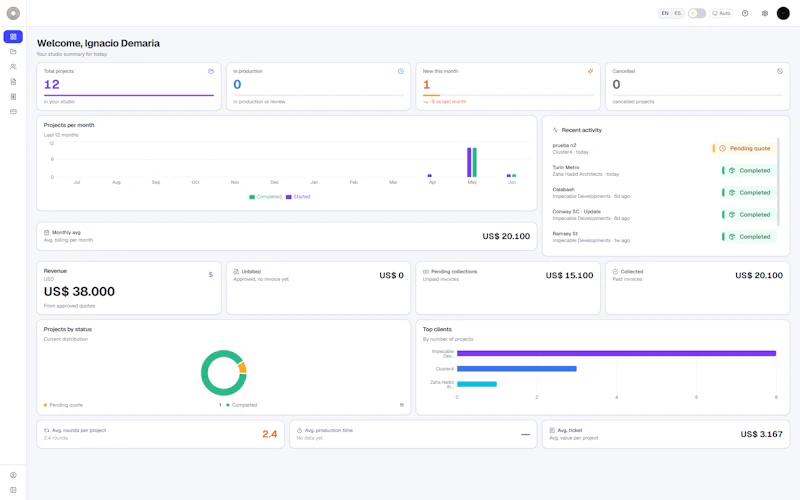Click the Collected amount US$ 20.100
The height and width of the screenshot is (500, 800).
point(759,276)
